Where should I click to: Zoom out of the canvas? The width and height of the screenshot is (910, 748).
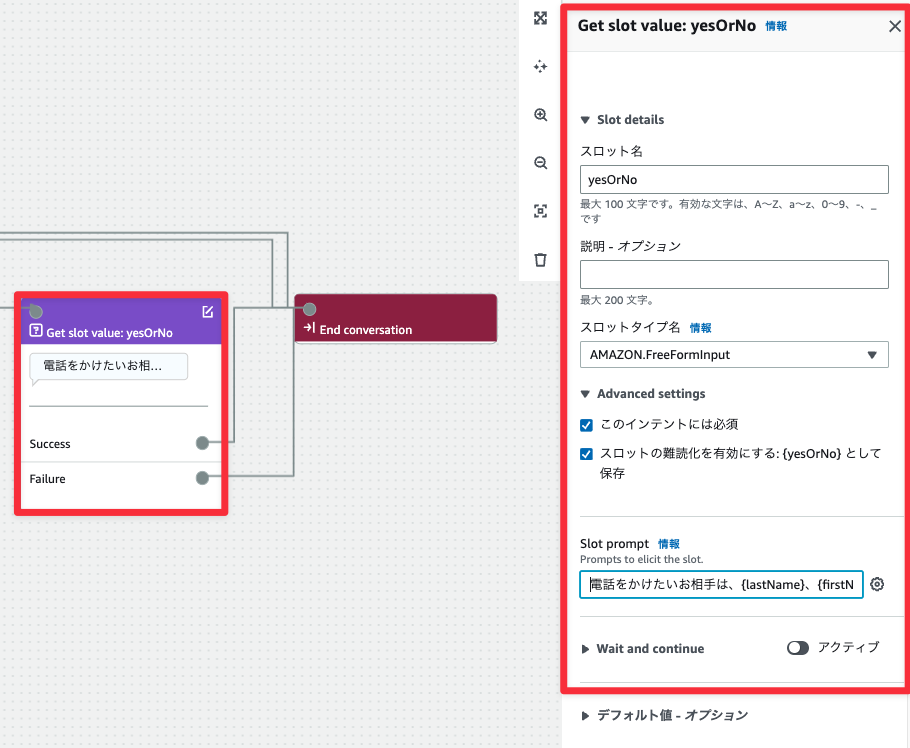540,162
